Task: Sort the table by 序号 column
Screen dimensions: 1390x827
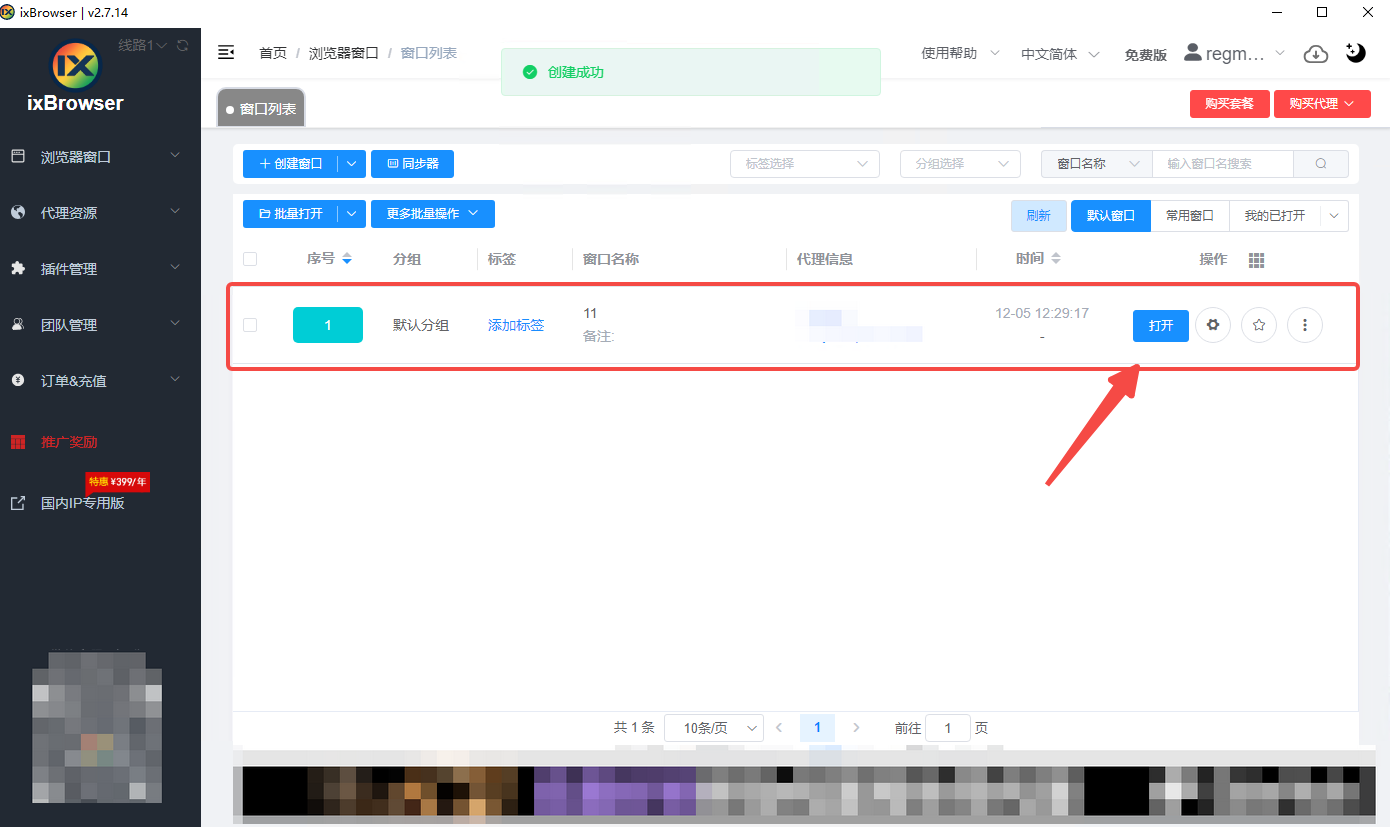Action: [347, 259]
